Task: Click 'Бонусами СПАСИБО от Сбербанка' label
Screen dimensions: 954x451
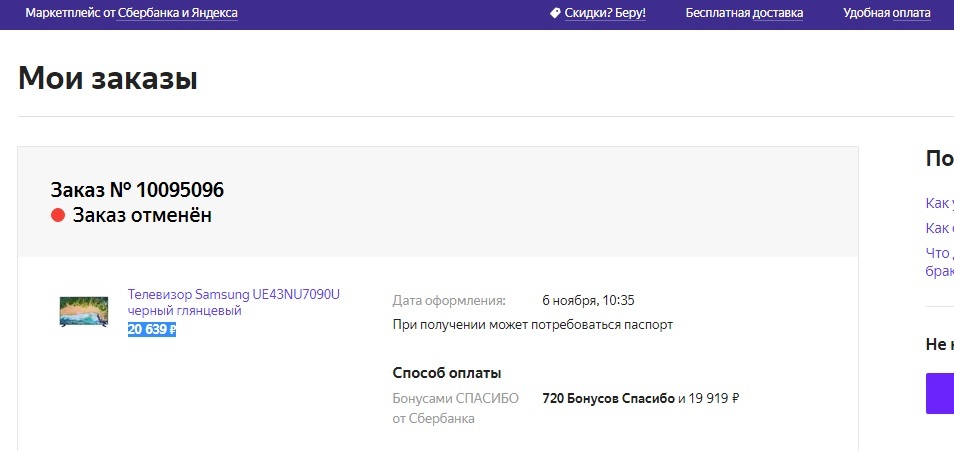Action: tap(456, 408)
